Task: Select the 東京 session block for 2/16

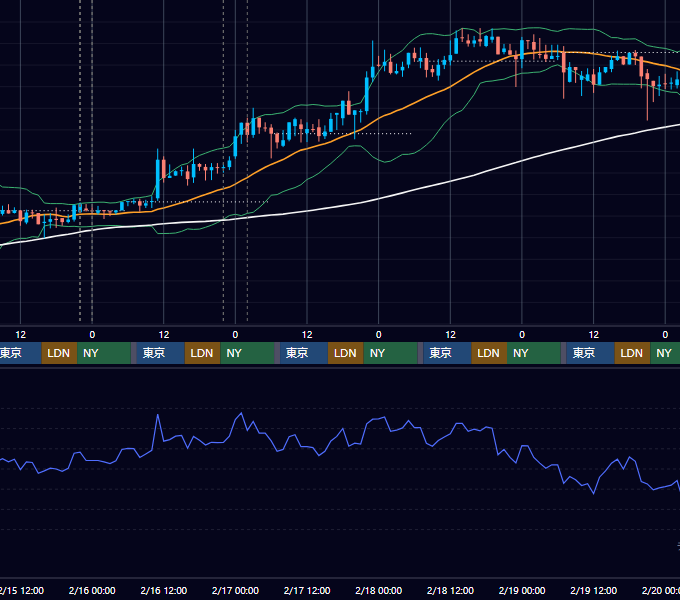Action: point(160,353)
